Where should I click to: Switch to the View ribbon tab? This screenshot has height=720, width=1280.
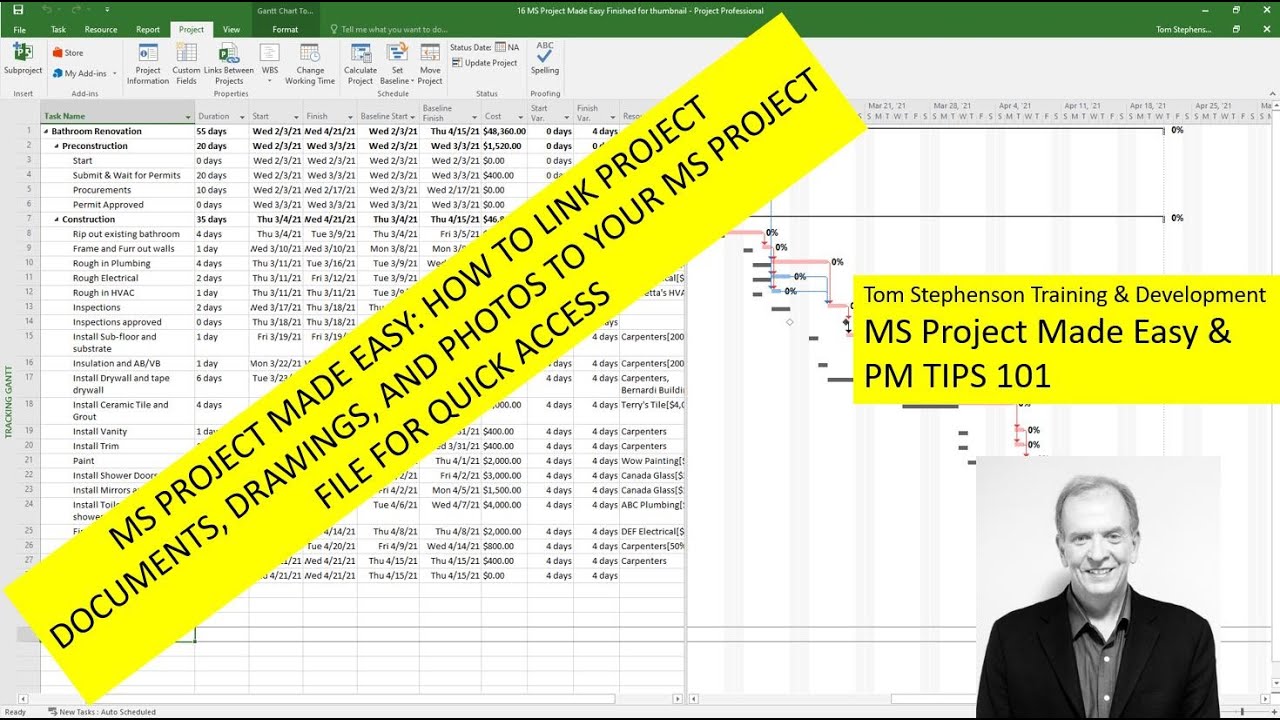tap(231, 29)
